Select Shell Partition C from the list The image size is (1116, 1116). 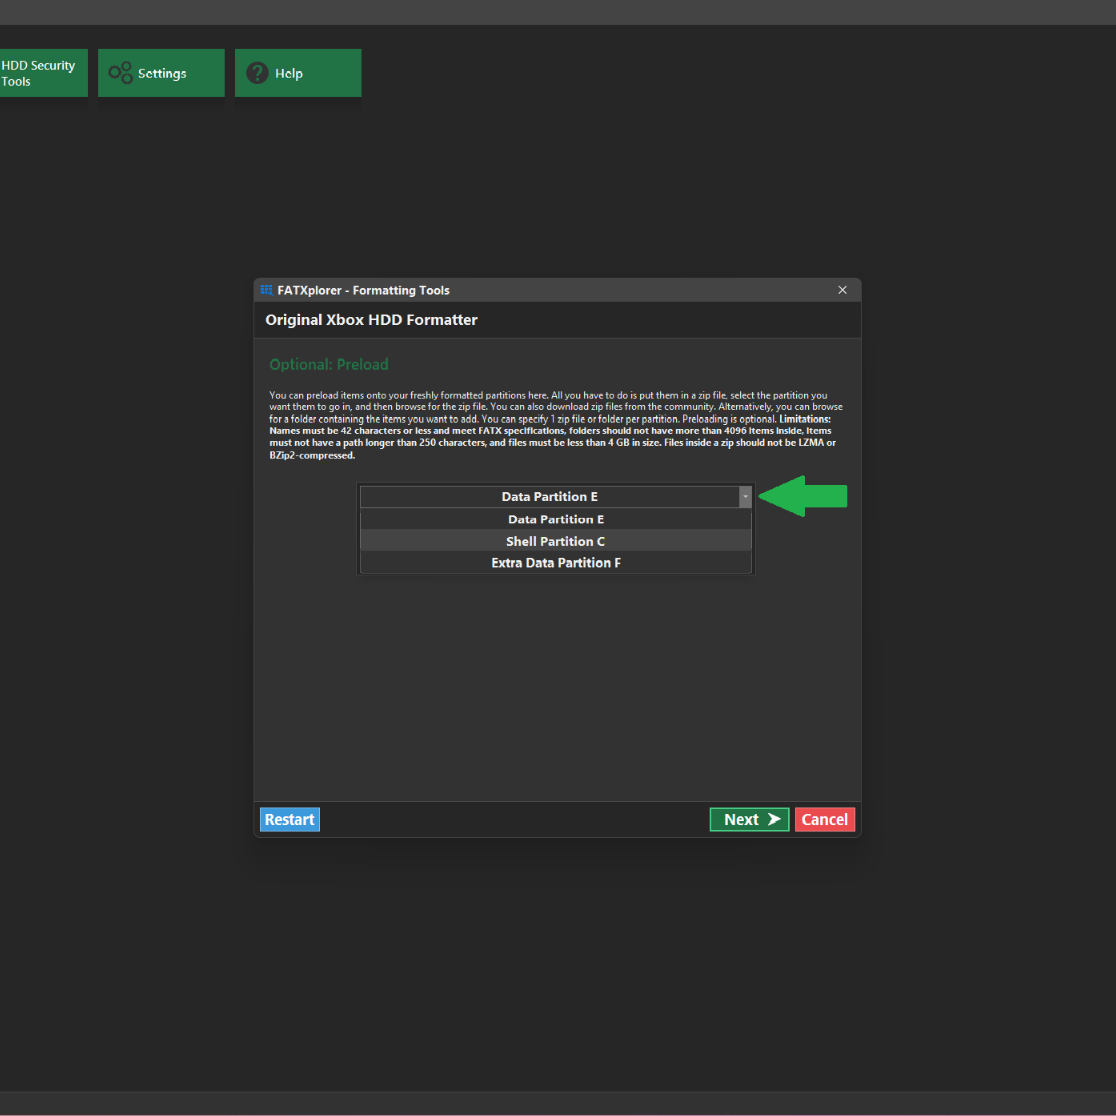555,541
